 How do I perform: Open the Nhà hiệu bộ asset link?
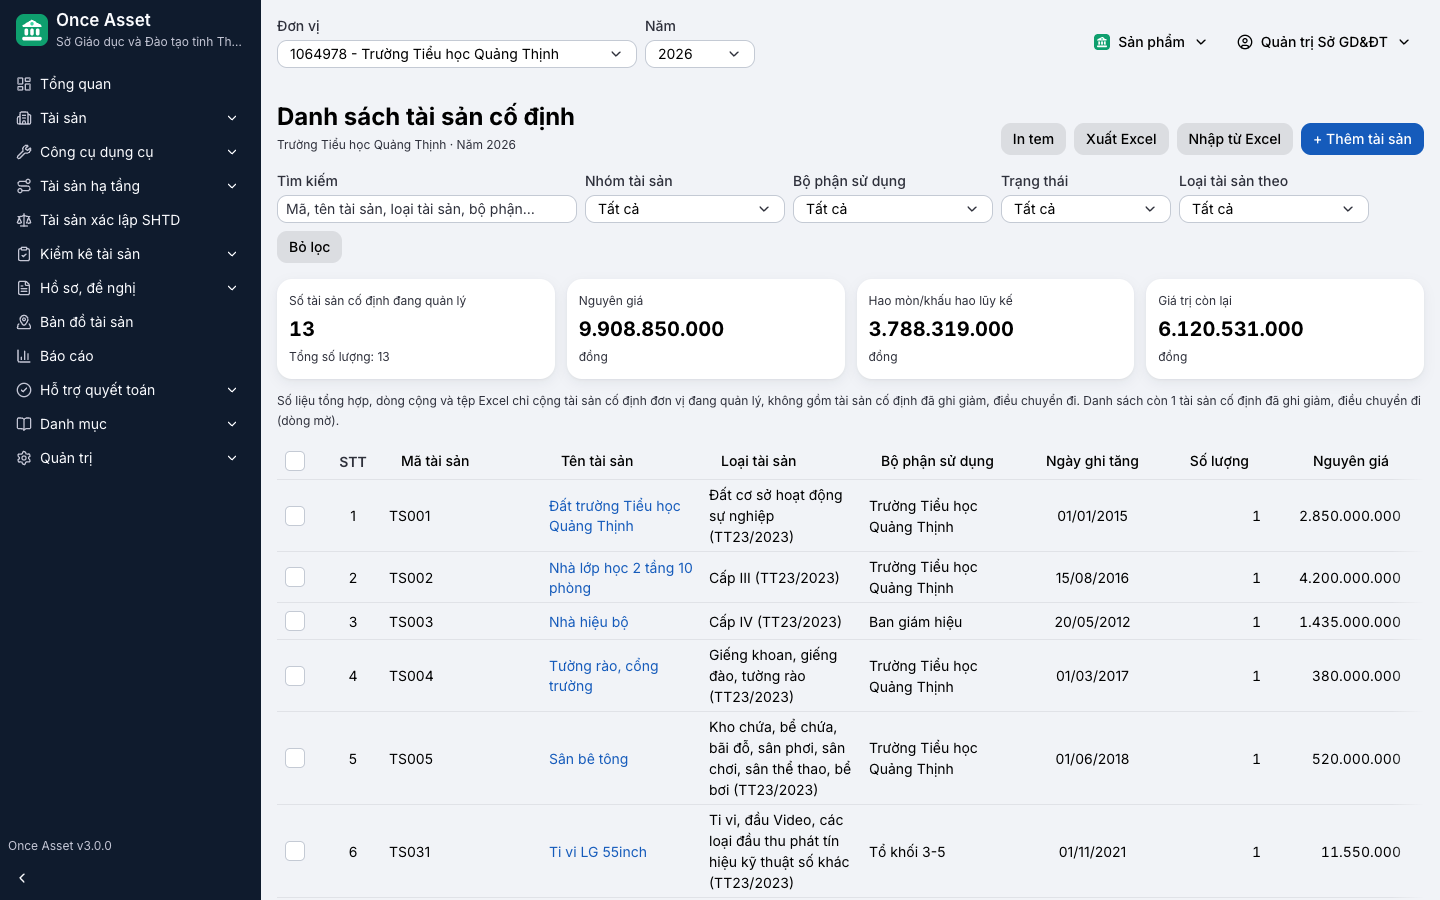click(588, 622)
